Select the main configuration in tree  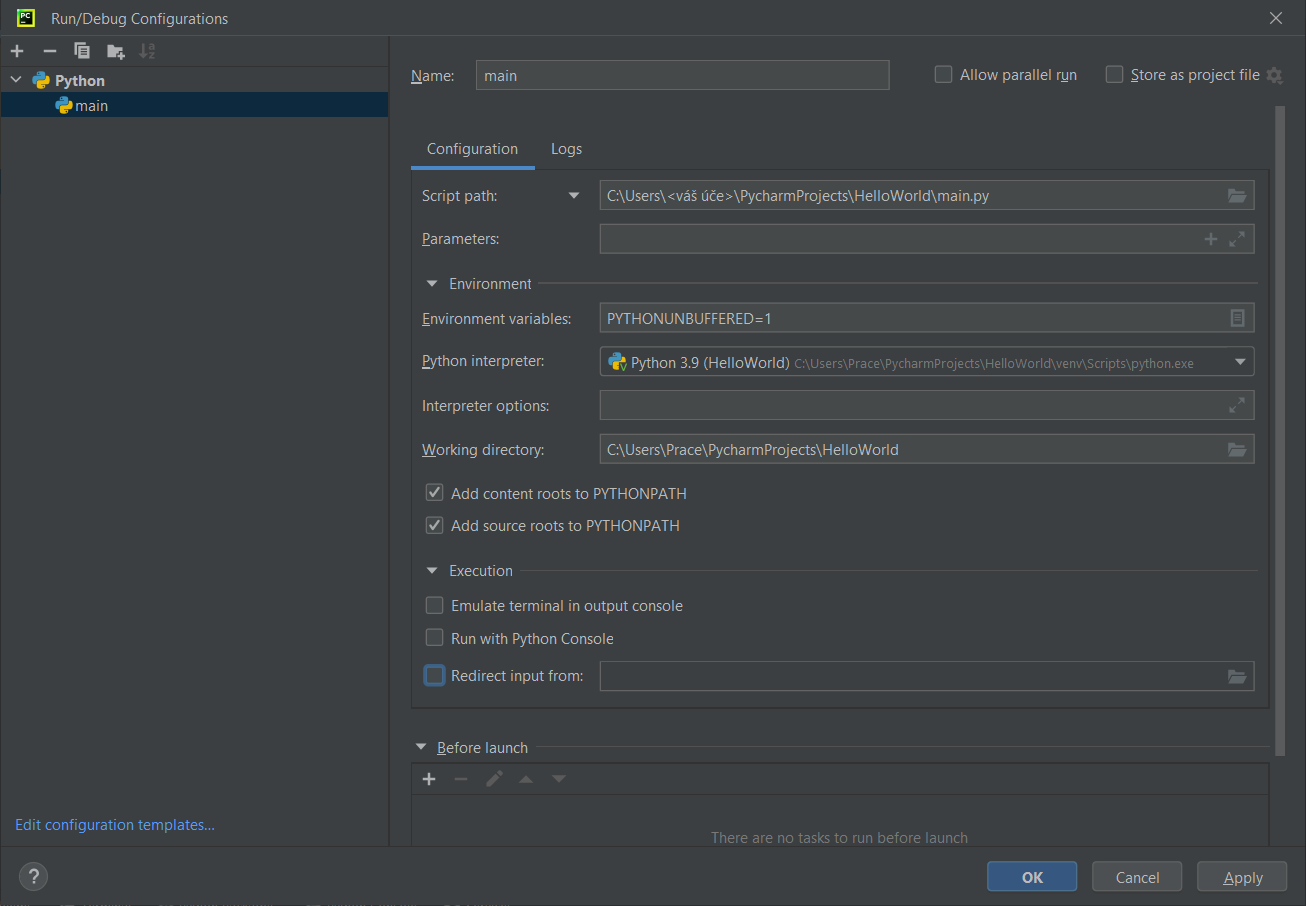click(x=194, y=105)
